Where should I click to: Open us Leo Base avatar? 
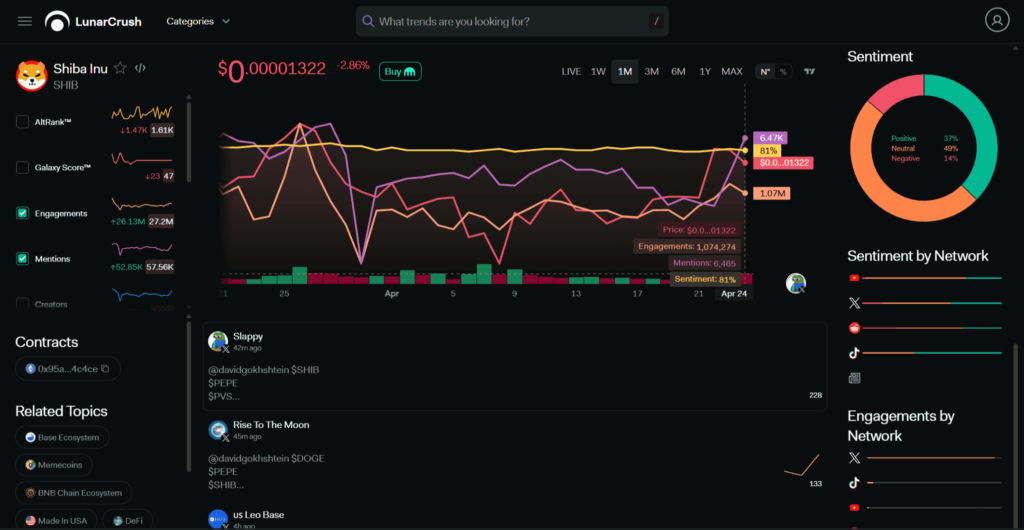(217, 520)
